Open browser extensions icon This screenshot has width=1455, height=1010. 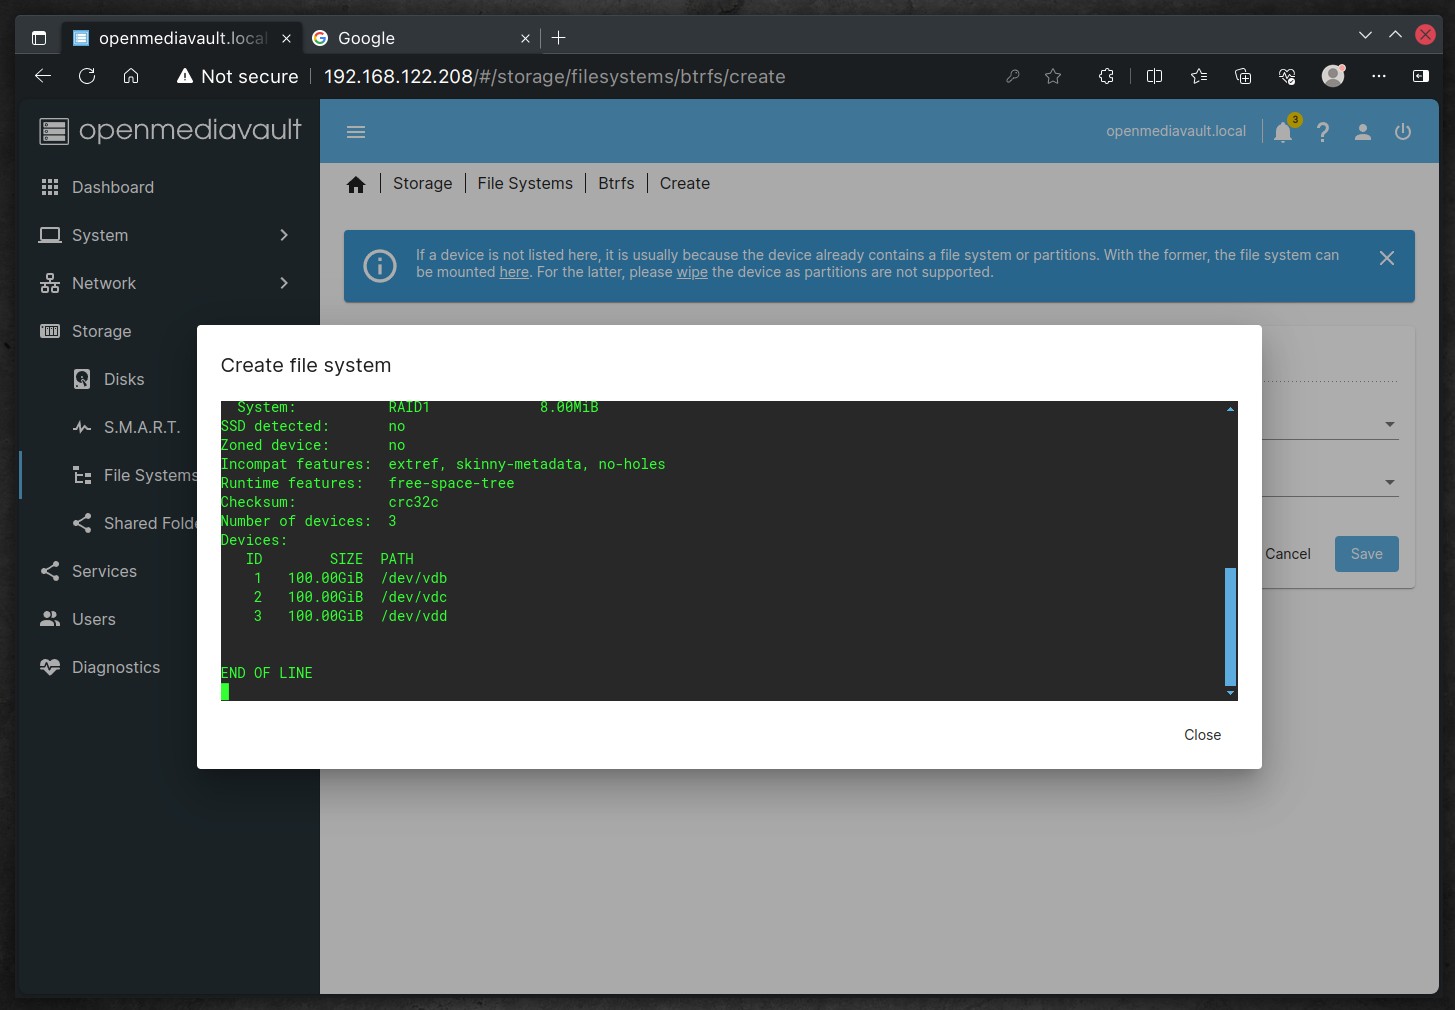(x=1106, y=76)
